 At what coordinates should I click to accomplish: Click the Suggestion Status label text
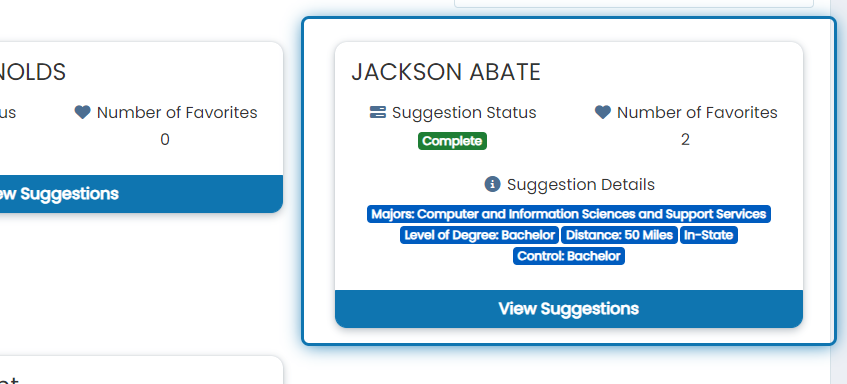(464, 112)
